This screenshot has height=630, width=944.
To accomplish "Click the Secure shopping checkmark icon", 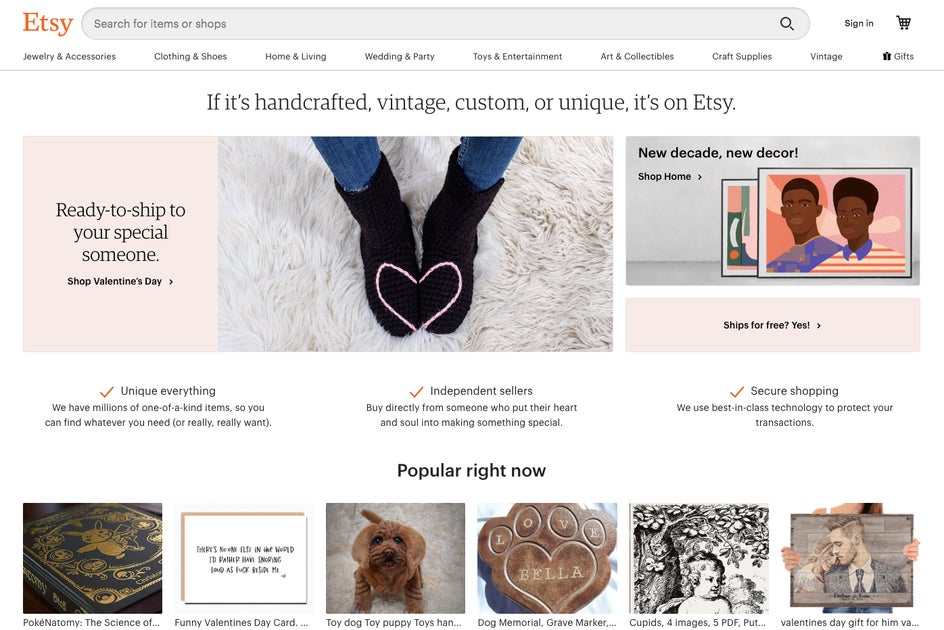I will (x=737, y=391).
